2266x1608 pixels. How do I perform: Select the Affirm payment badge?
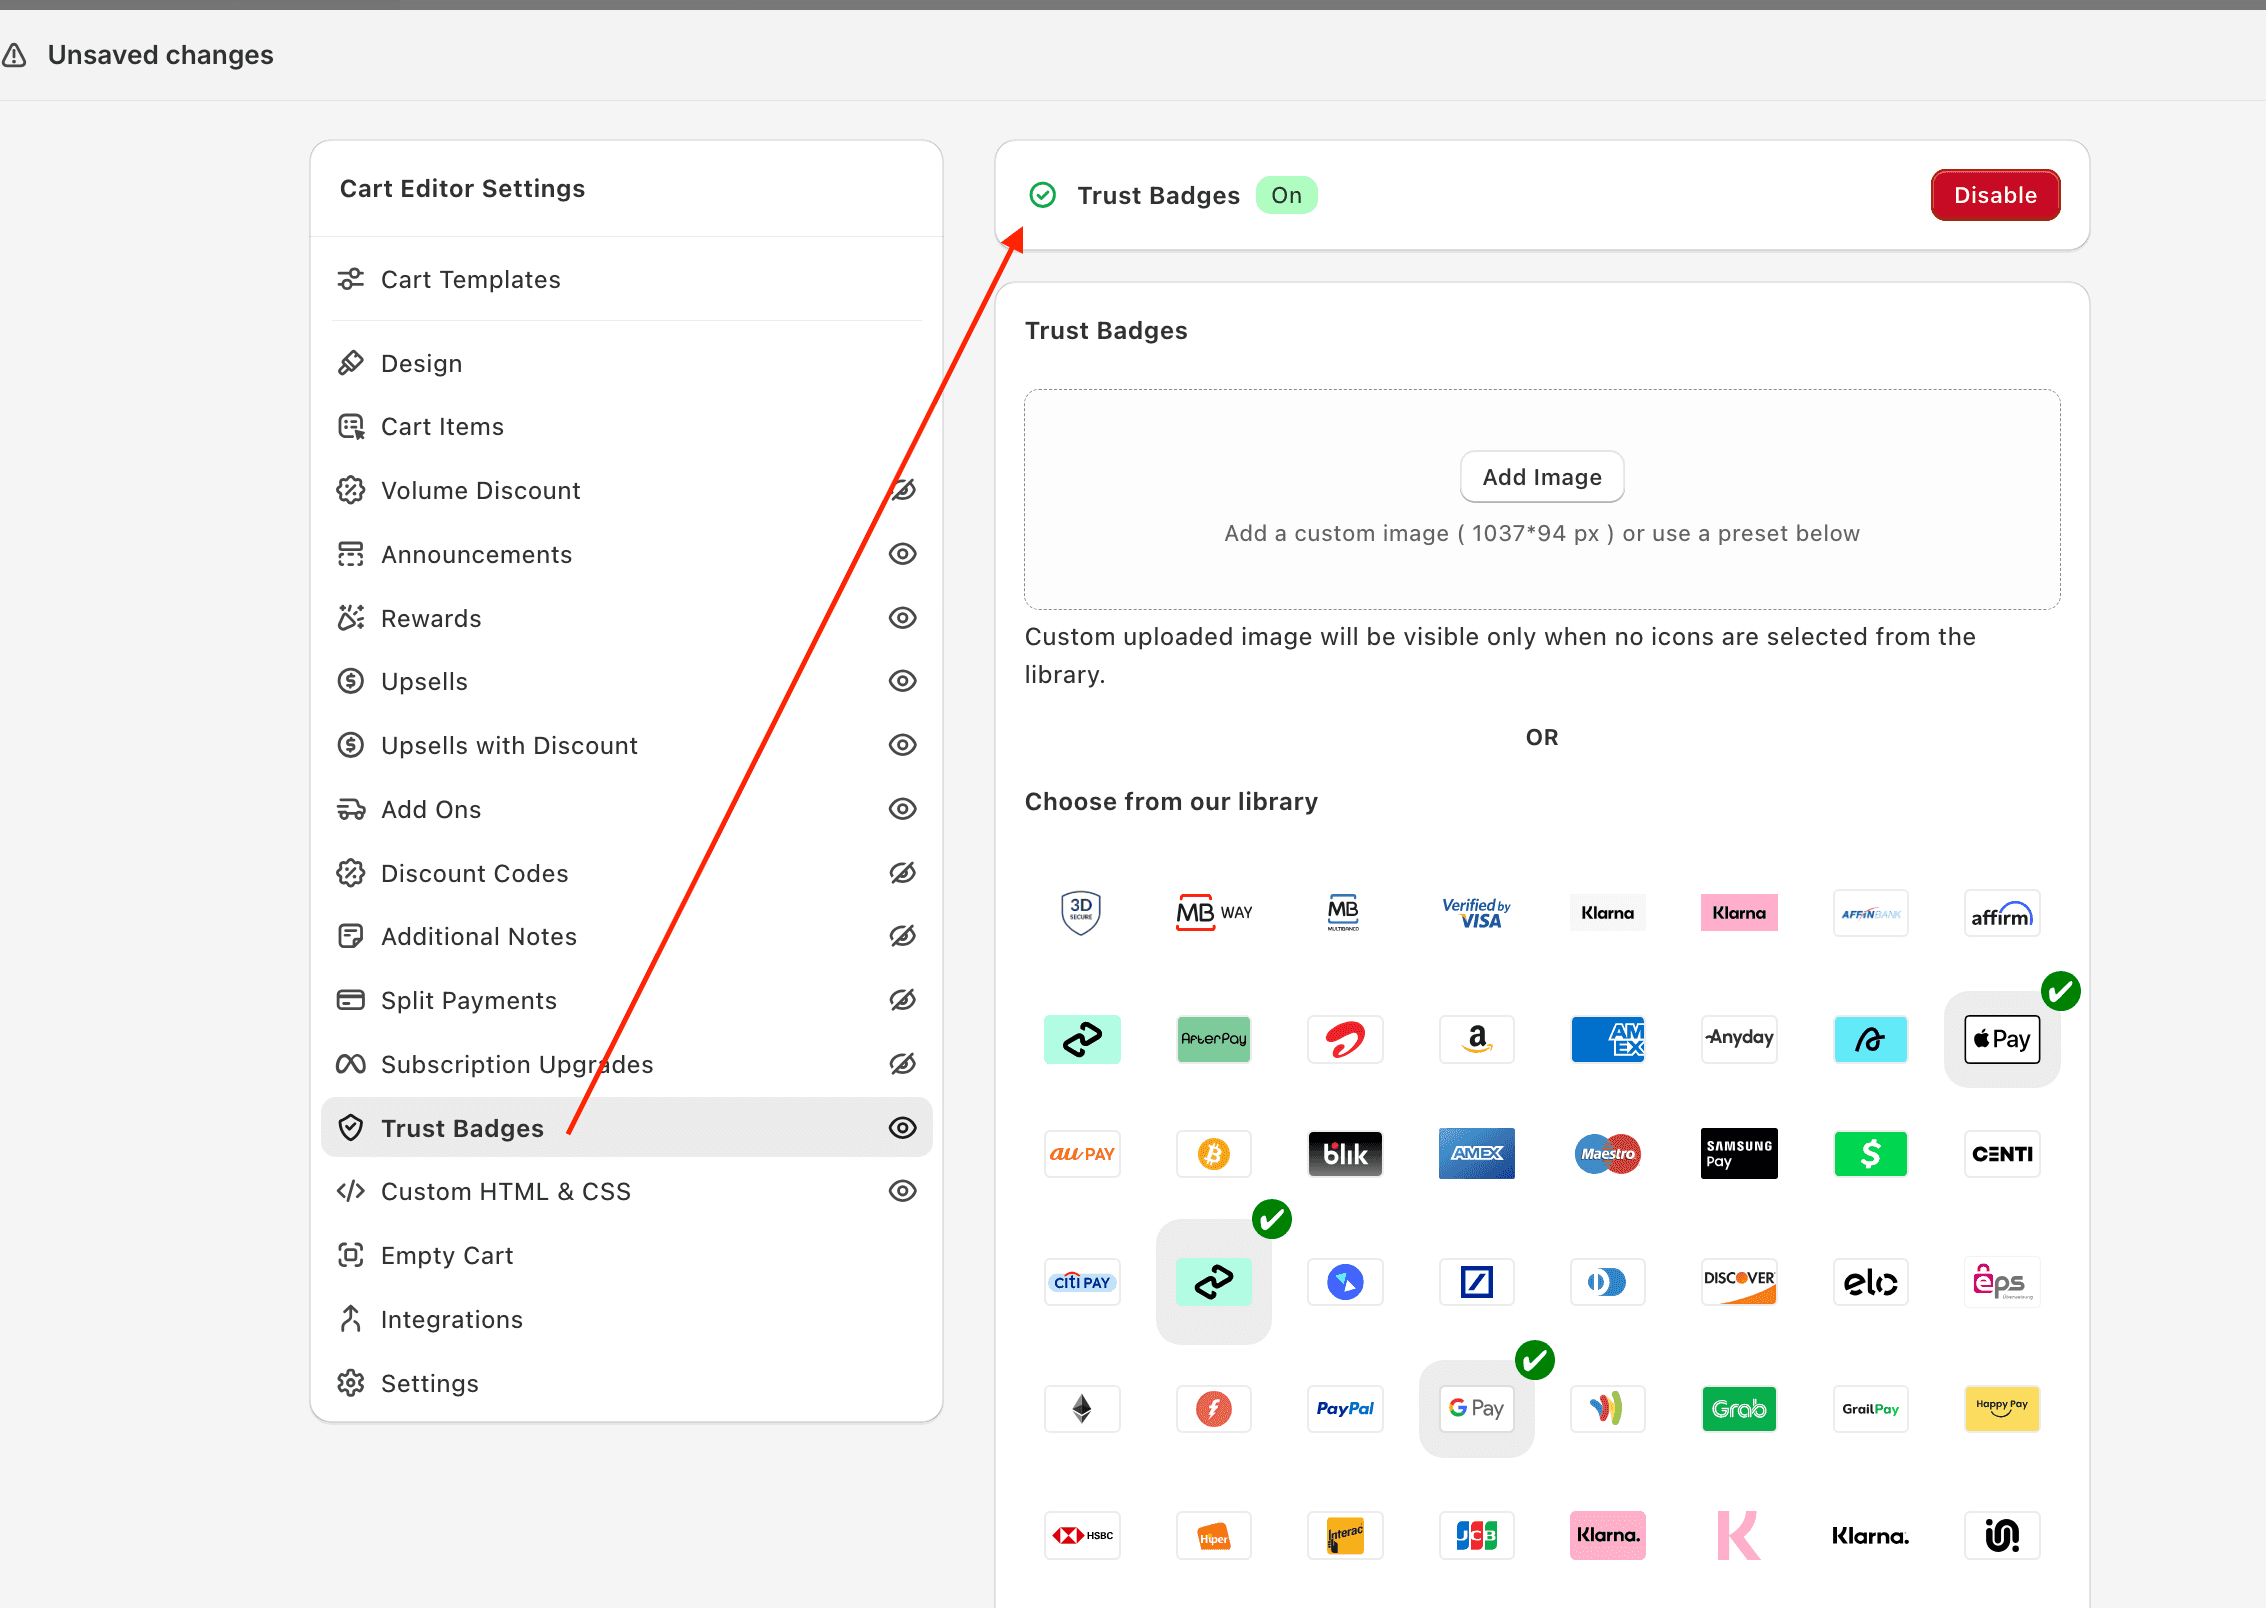(x=2002, y=913)
